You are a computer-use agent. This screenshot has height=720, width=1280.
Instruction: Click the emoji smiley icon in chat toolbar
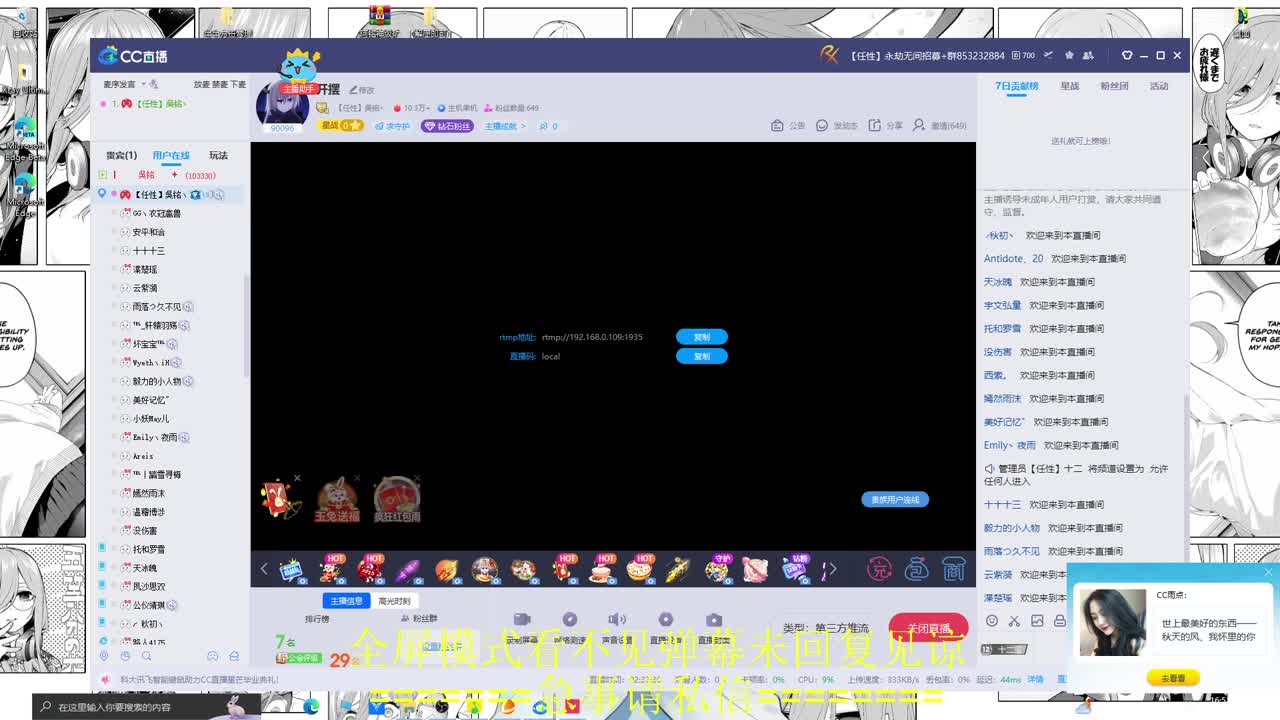pos(991,621)
